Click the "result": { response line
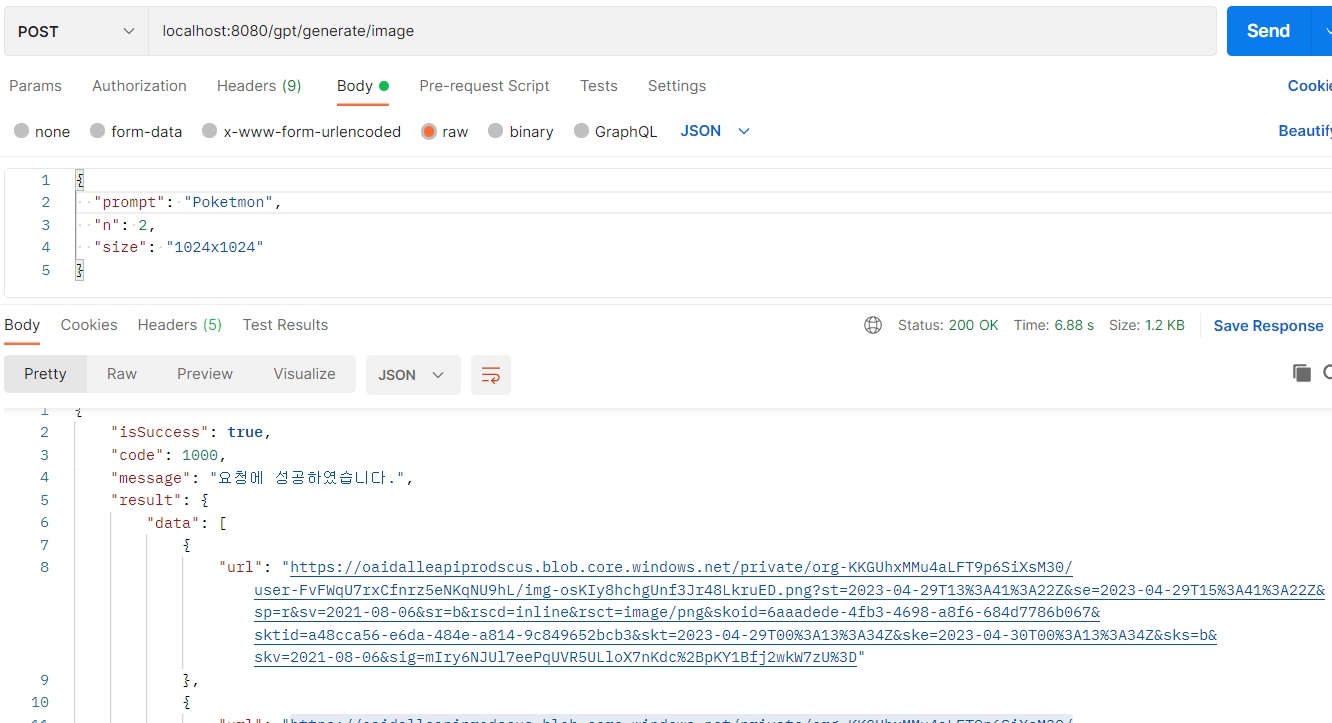Screen dimensions: 1332x723 tap(159, 500)
